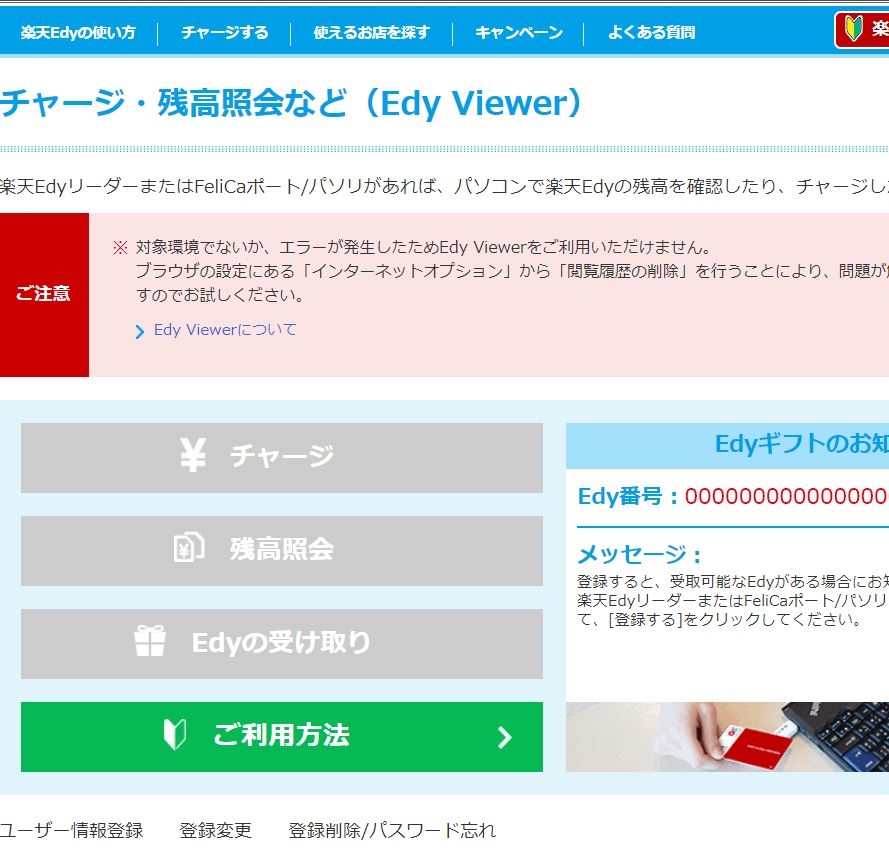889x859 pixels.
Task: Open the Edy Viewerについて link
Action: (x=225, y=329)
